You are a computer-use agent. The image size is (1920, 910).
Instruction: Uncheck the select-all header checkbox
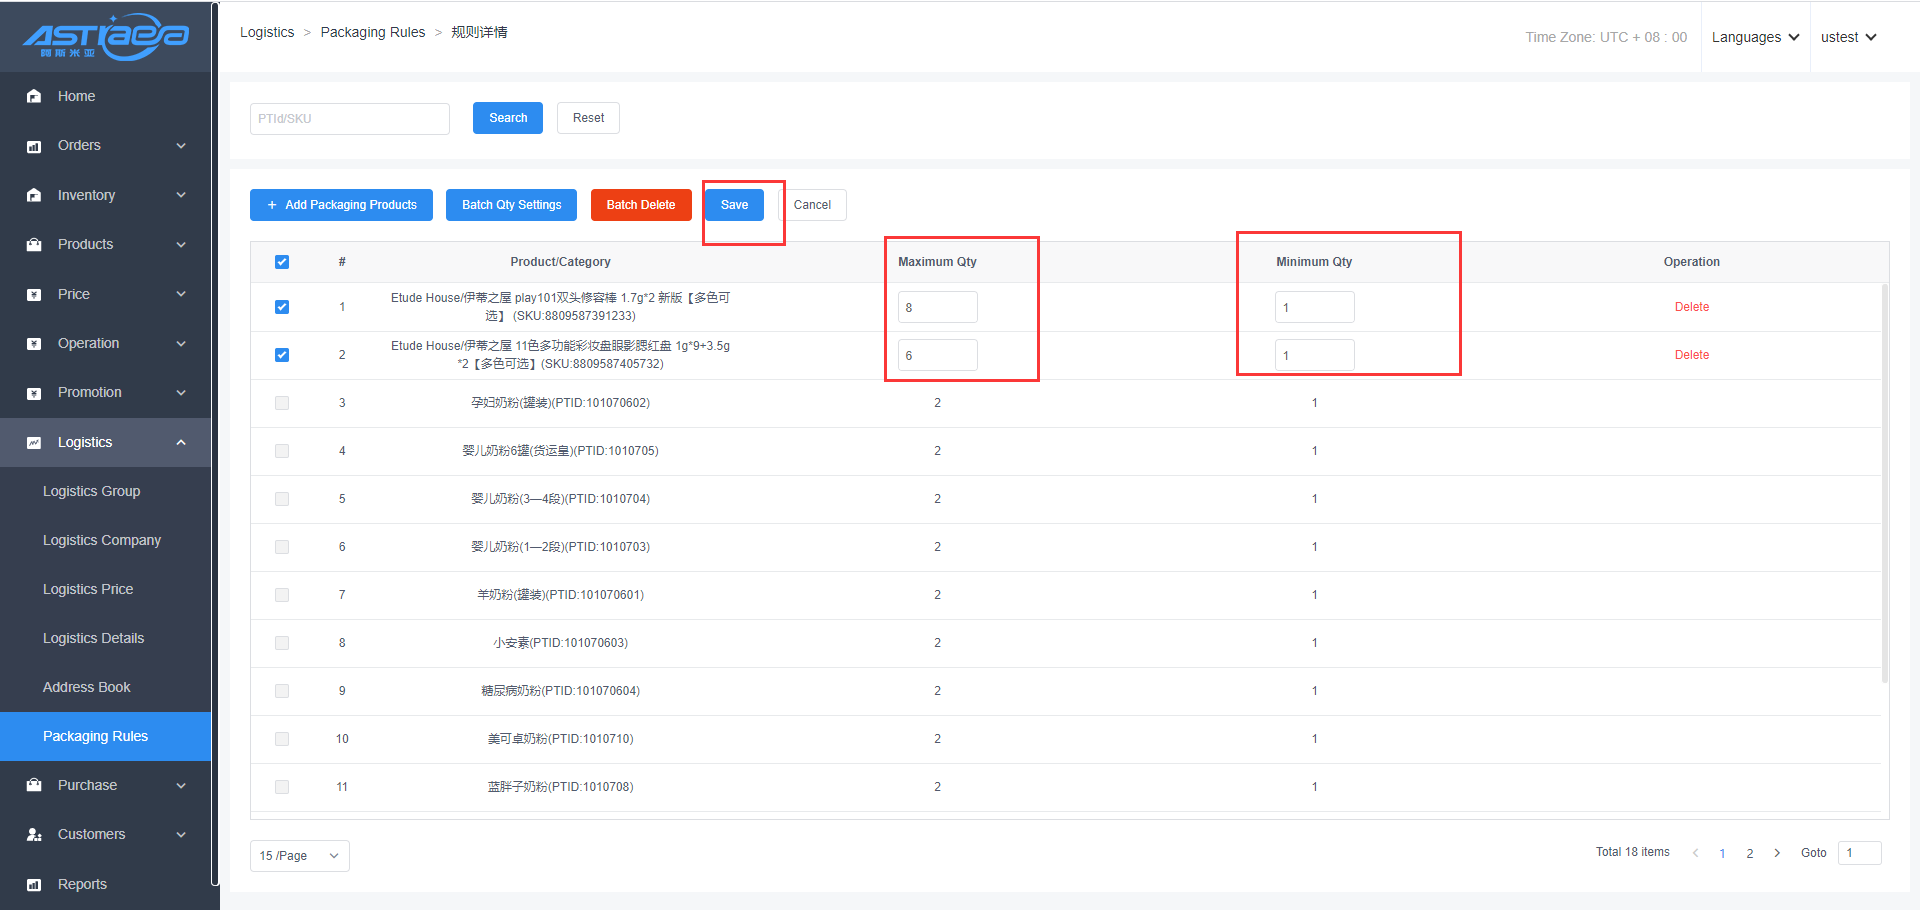[x=282, y=262]
